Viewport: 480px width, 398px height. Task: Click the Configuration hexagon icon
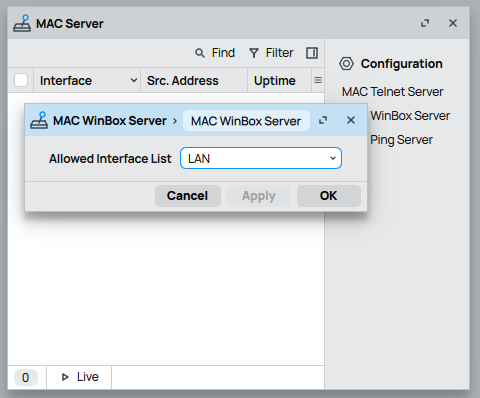pyautogui.click(x=346, y=63)
